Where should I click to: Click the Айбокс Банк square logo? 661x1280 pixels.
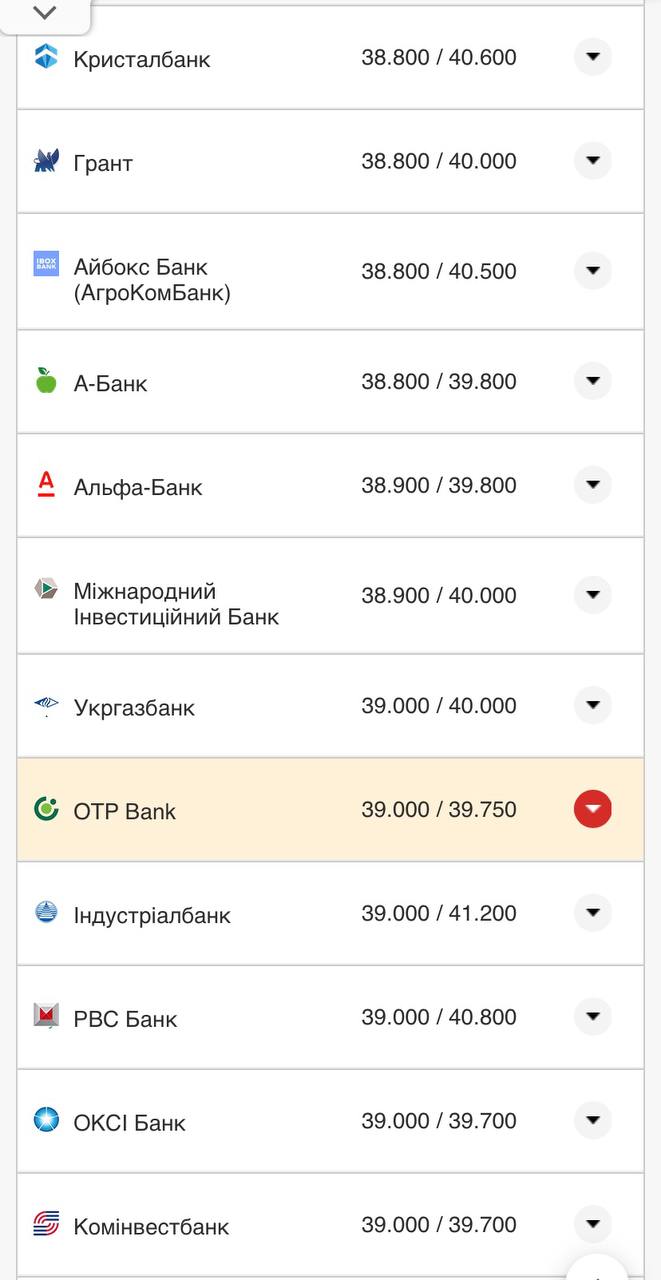(44, 263)
